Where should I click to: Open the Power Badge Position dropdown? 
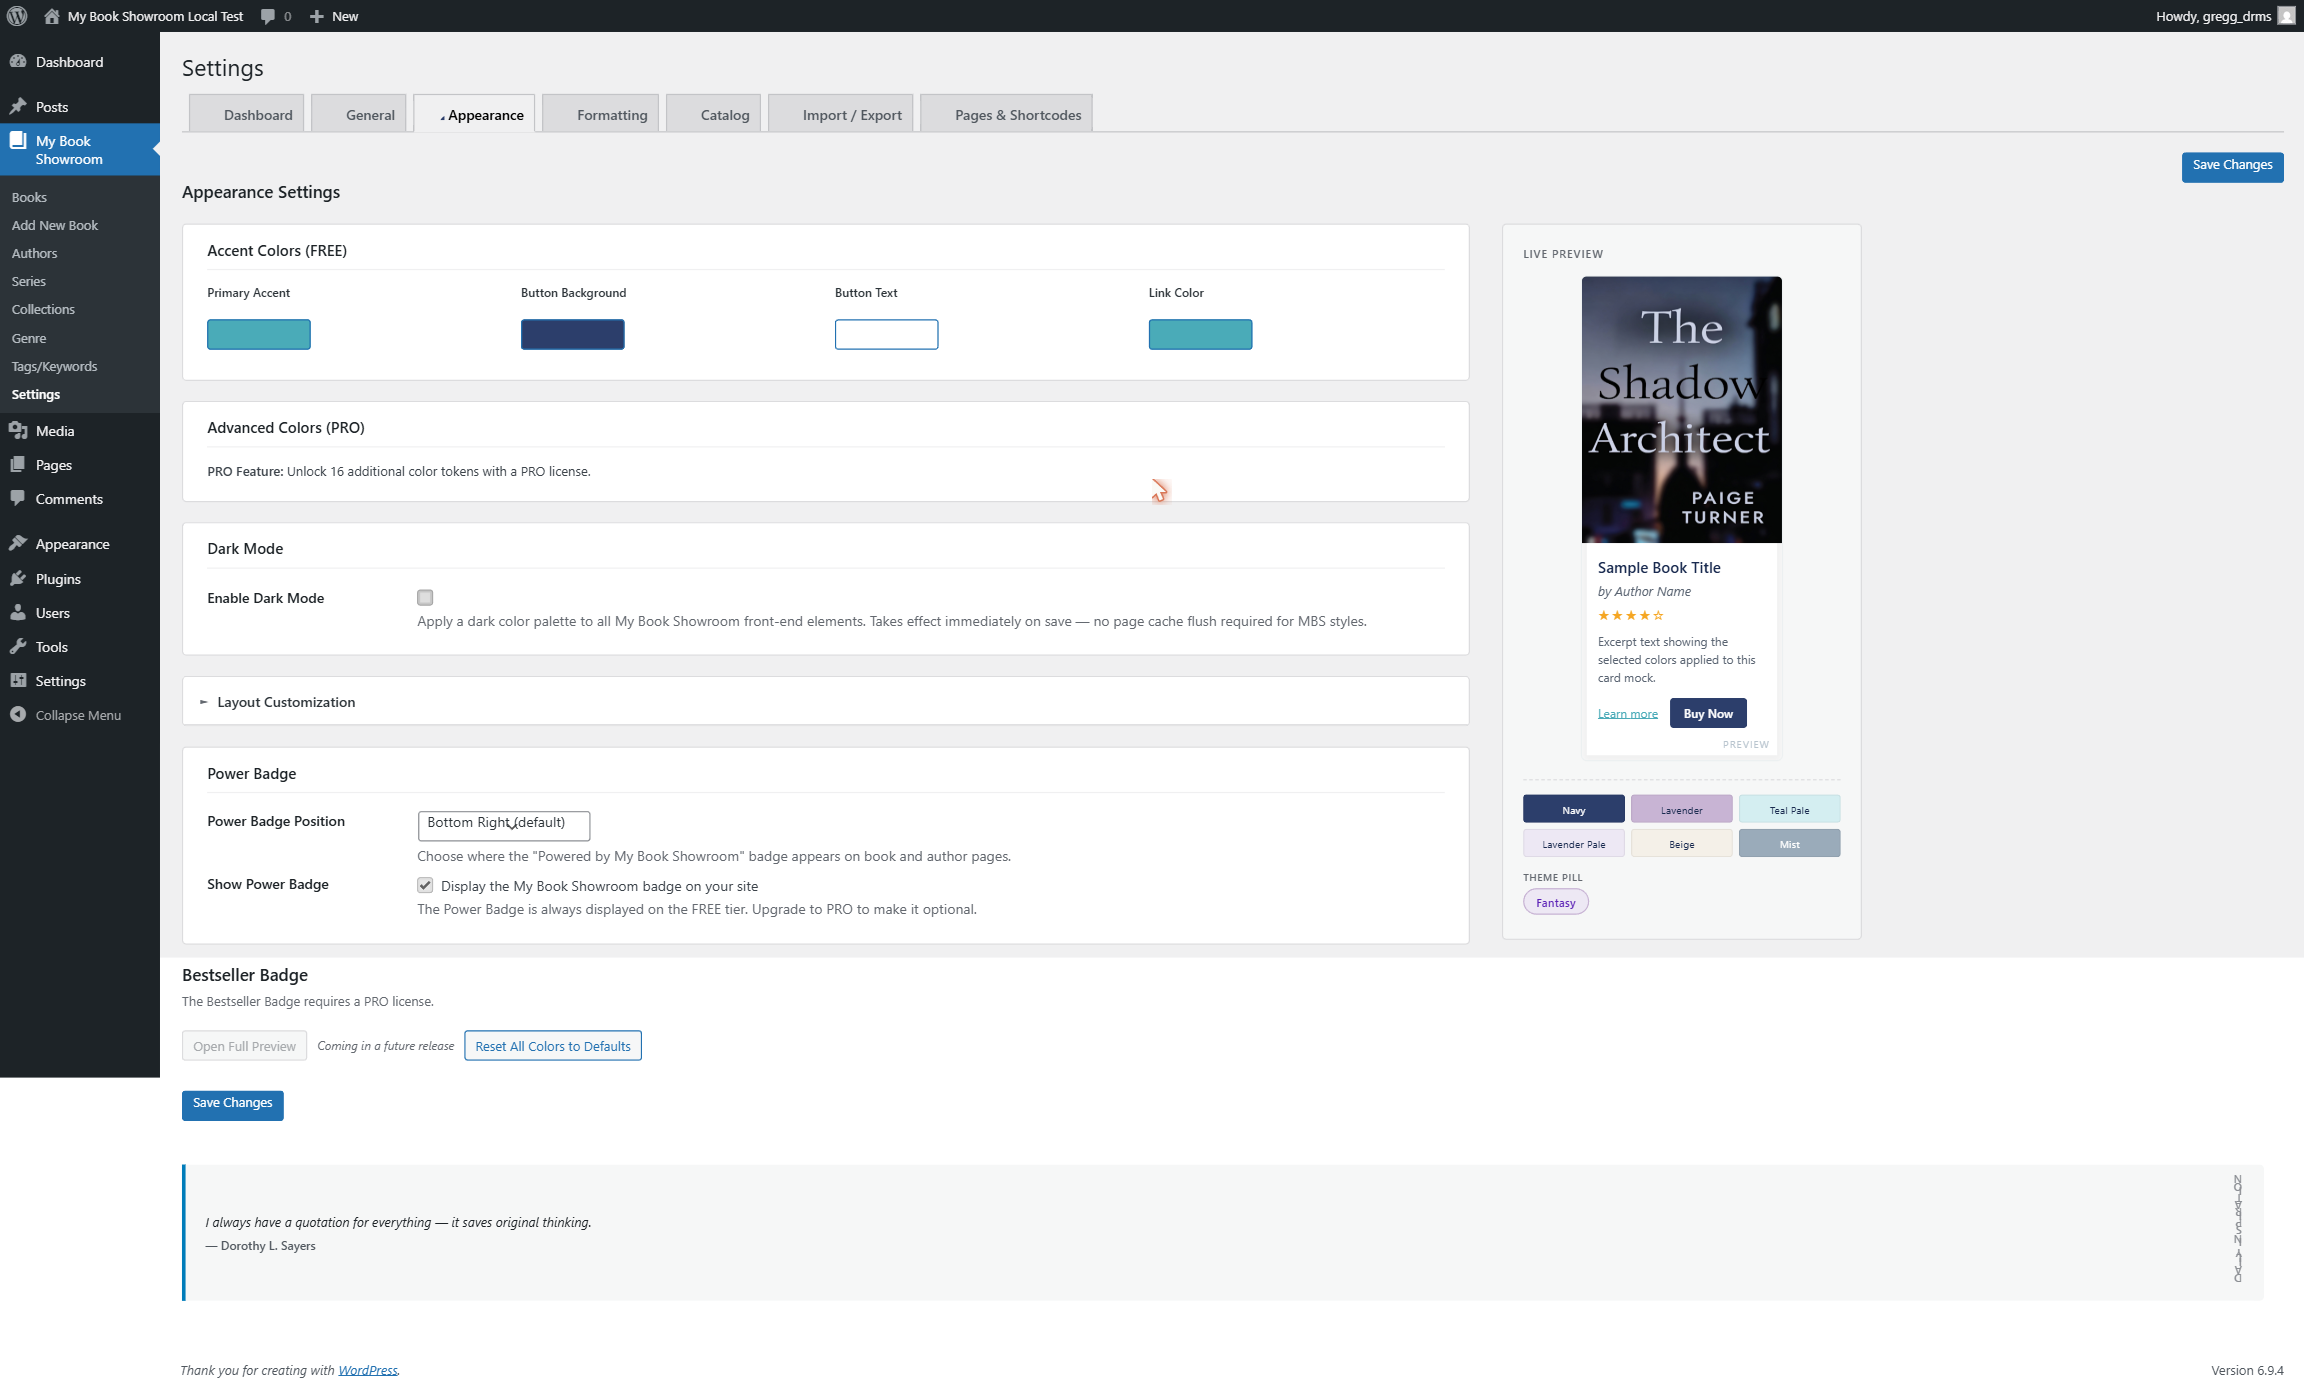(504, 825)
